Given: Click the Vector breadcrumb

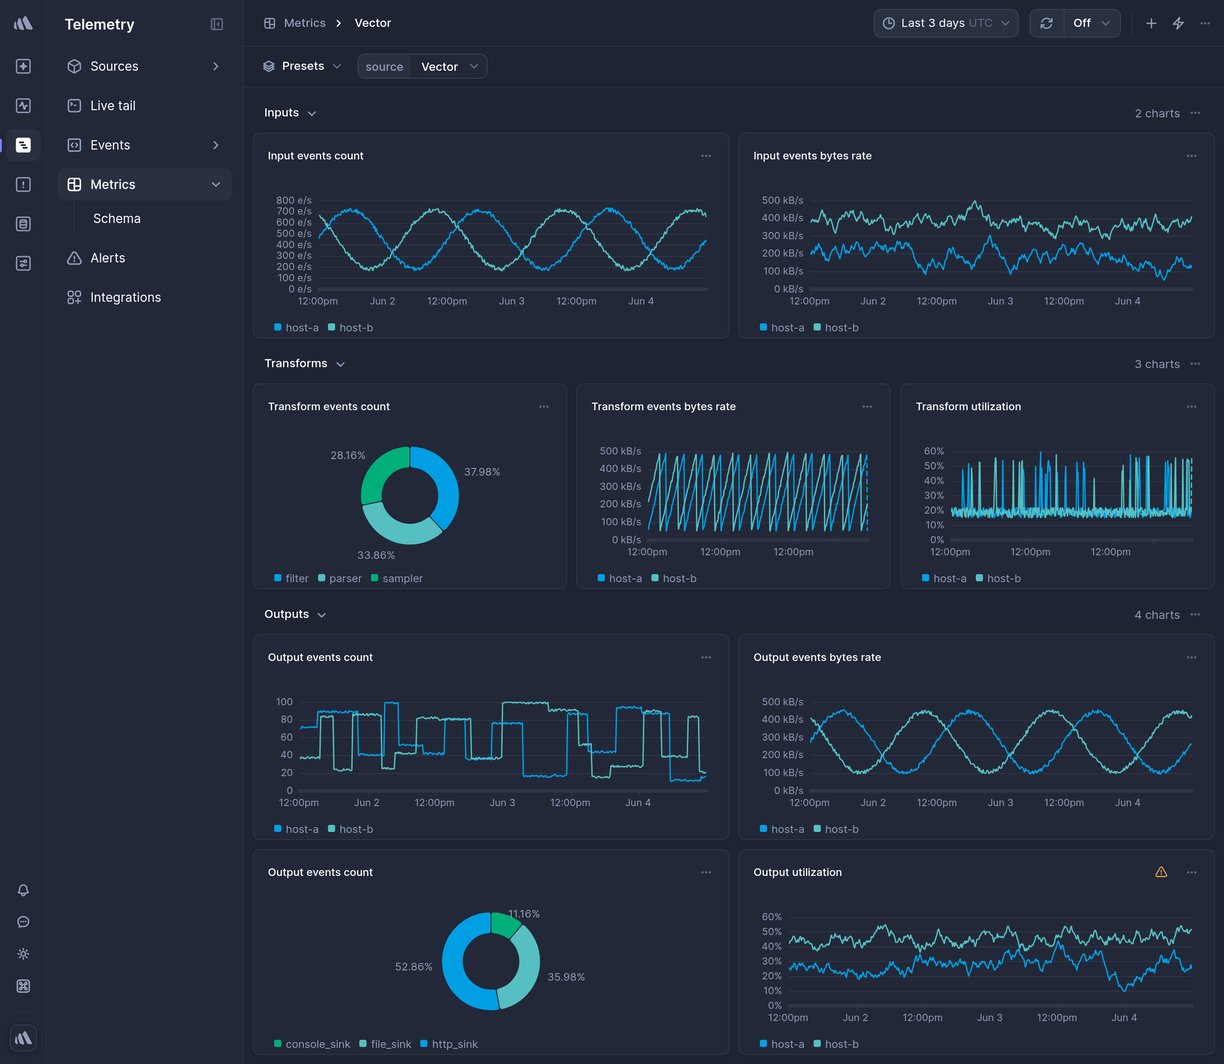Looking at the screenshot, I should [x=373, y=23].
